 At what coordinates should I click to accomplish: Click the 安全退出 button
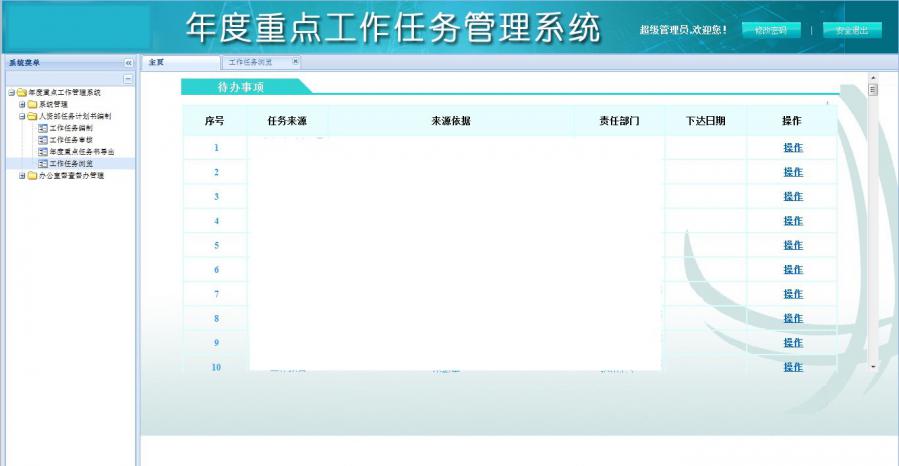click(852, 30)
